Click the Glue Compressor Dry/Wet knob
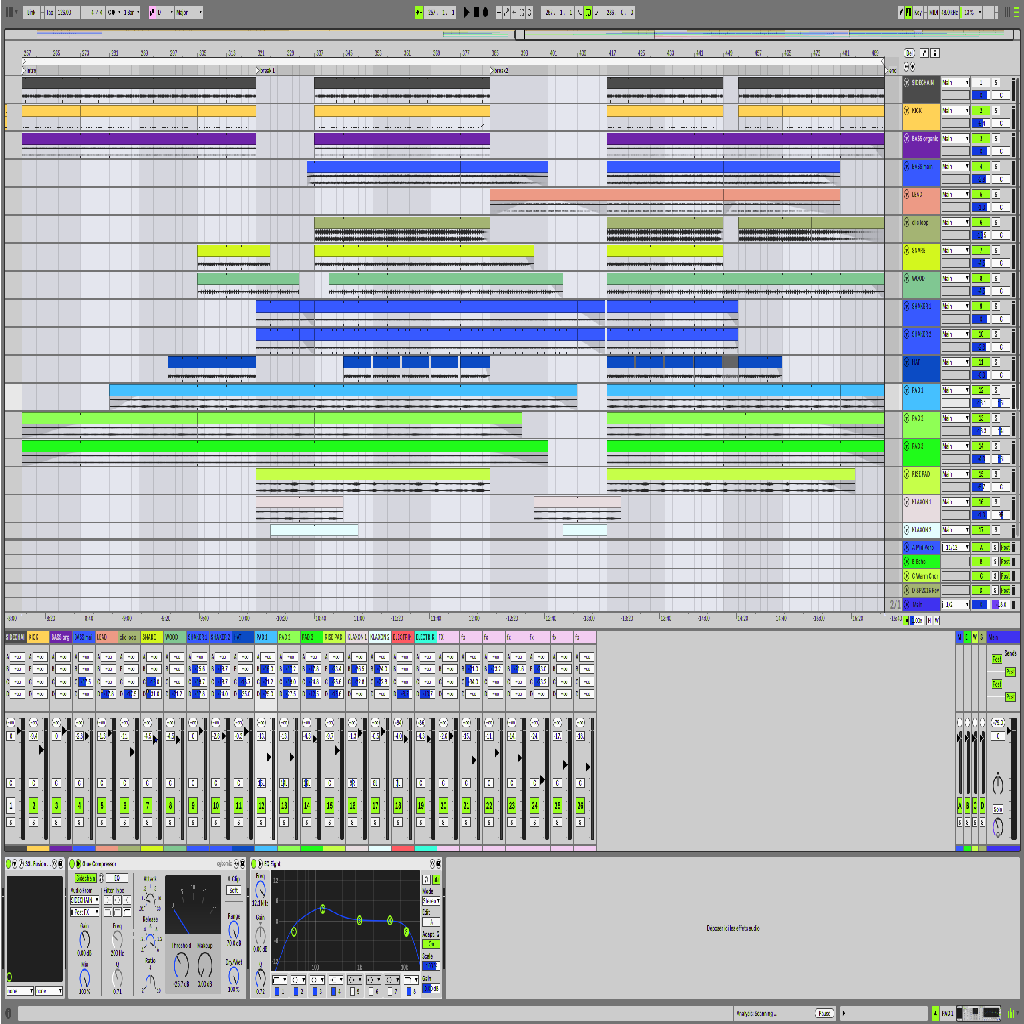 (x=234, y=976)
